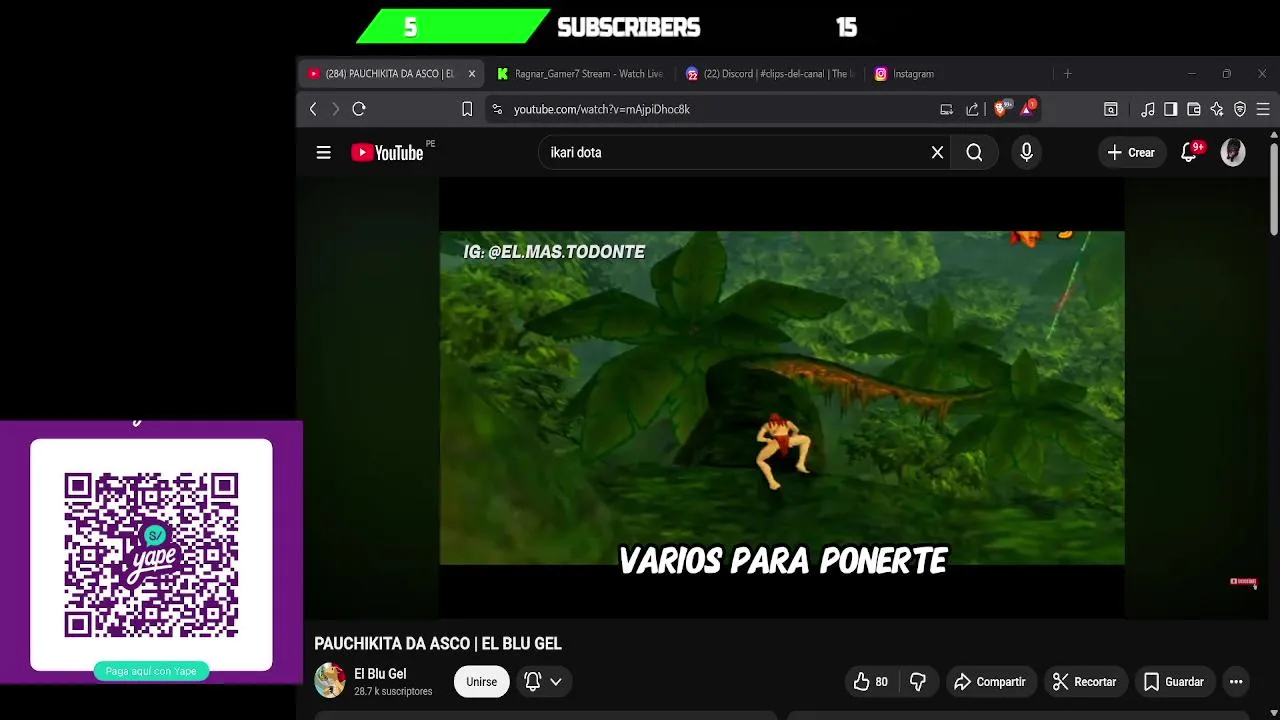This screenshot has height=720, width=1280.
Task: Open the YouTube hamburger guide menu
Action: click(x=323, y=153)
